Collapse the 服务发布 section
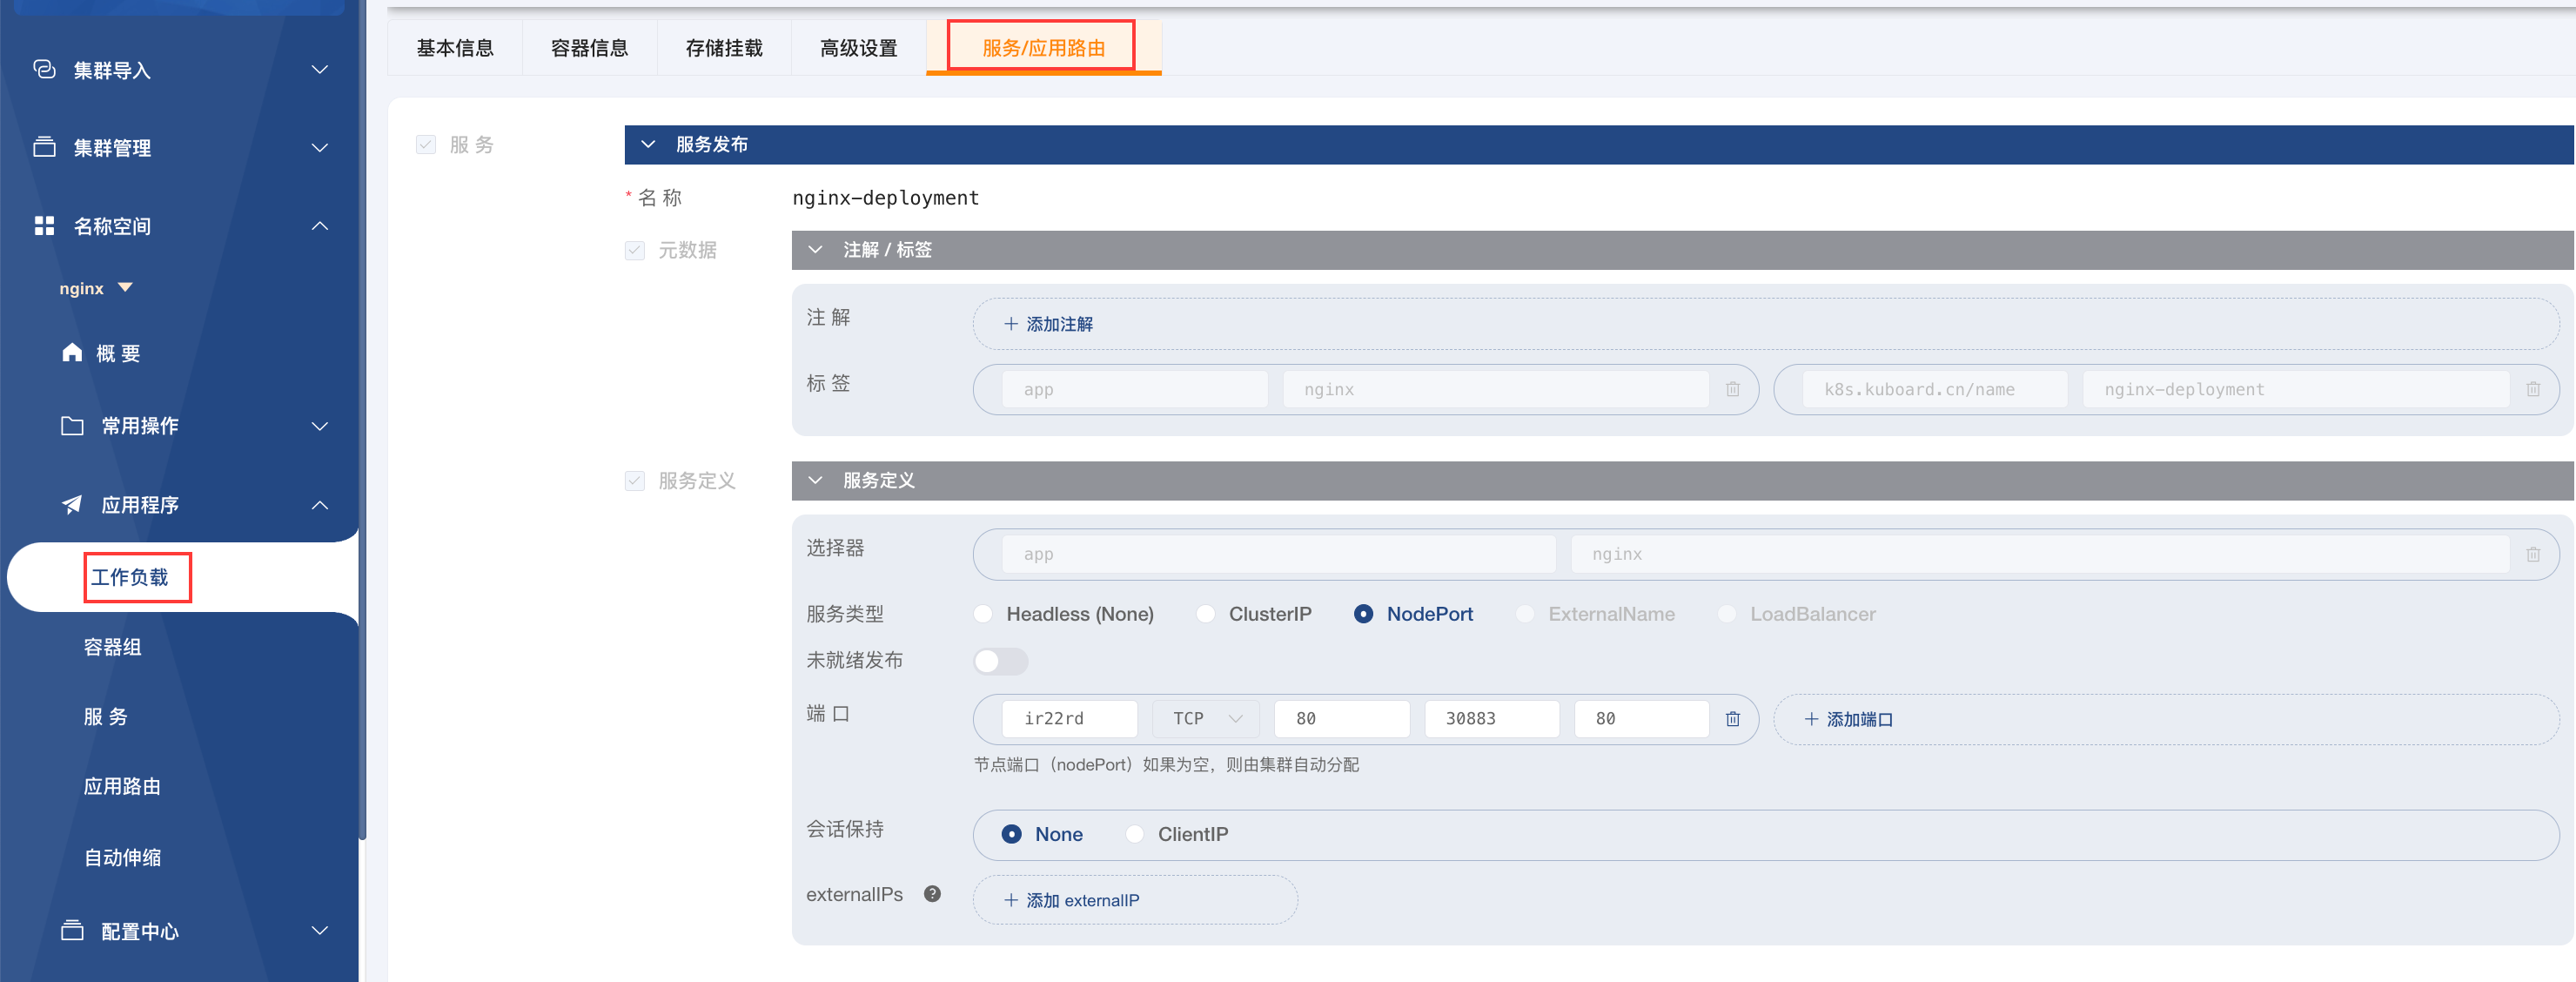Image resolution: width=2576 pixels, height=982 pixels. pos(648,144)
